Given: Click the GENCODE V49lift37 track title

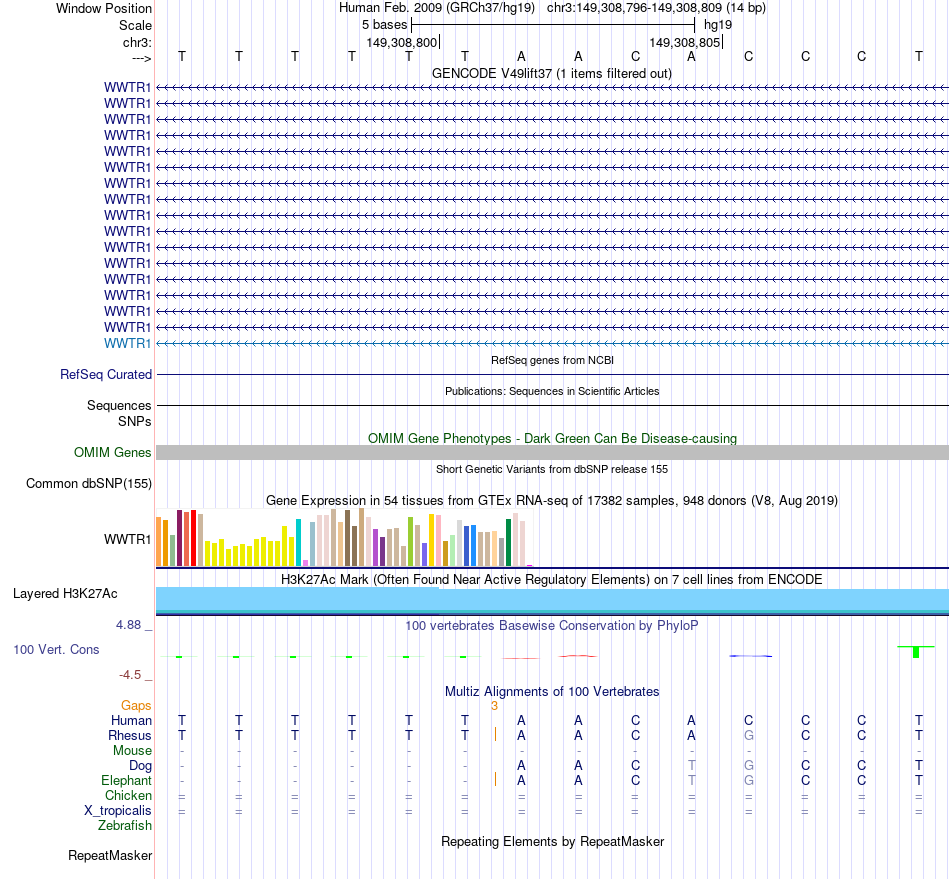Looking at the screenshot, I should point(551,73).
